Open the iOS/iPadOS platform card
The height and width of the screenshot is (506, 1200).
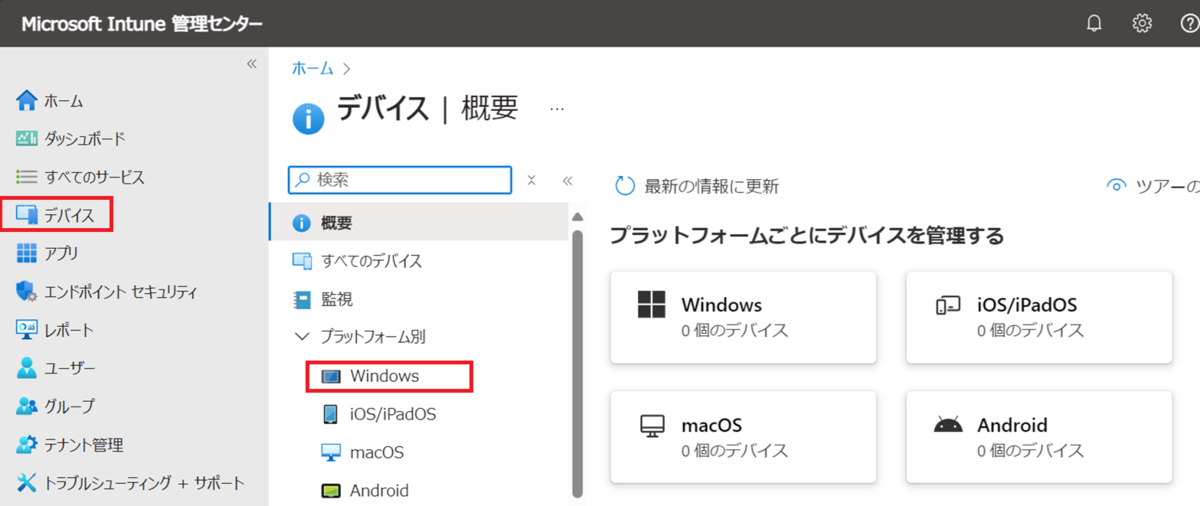[x=1039, y=317]
